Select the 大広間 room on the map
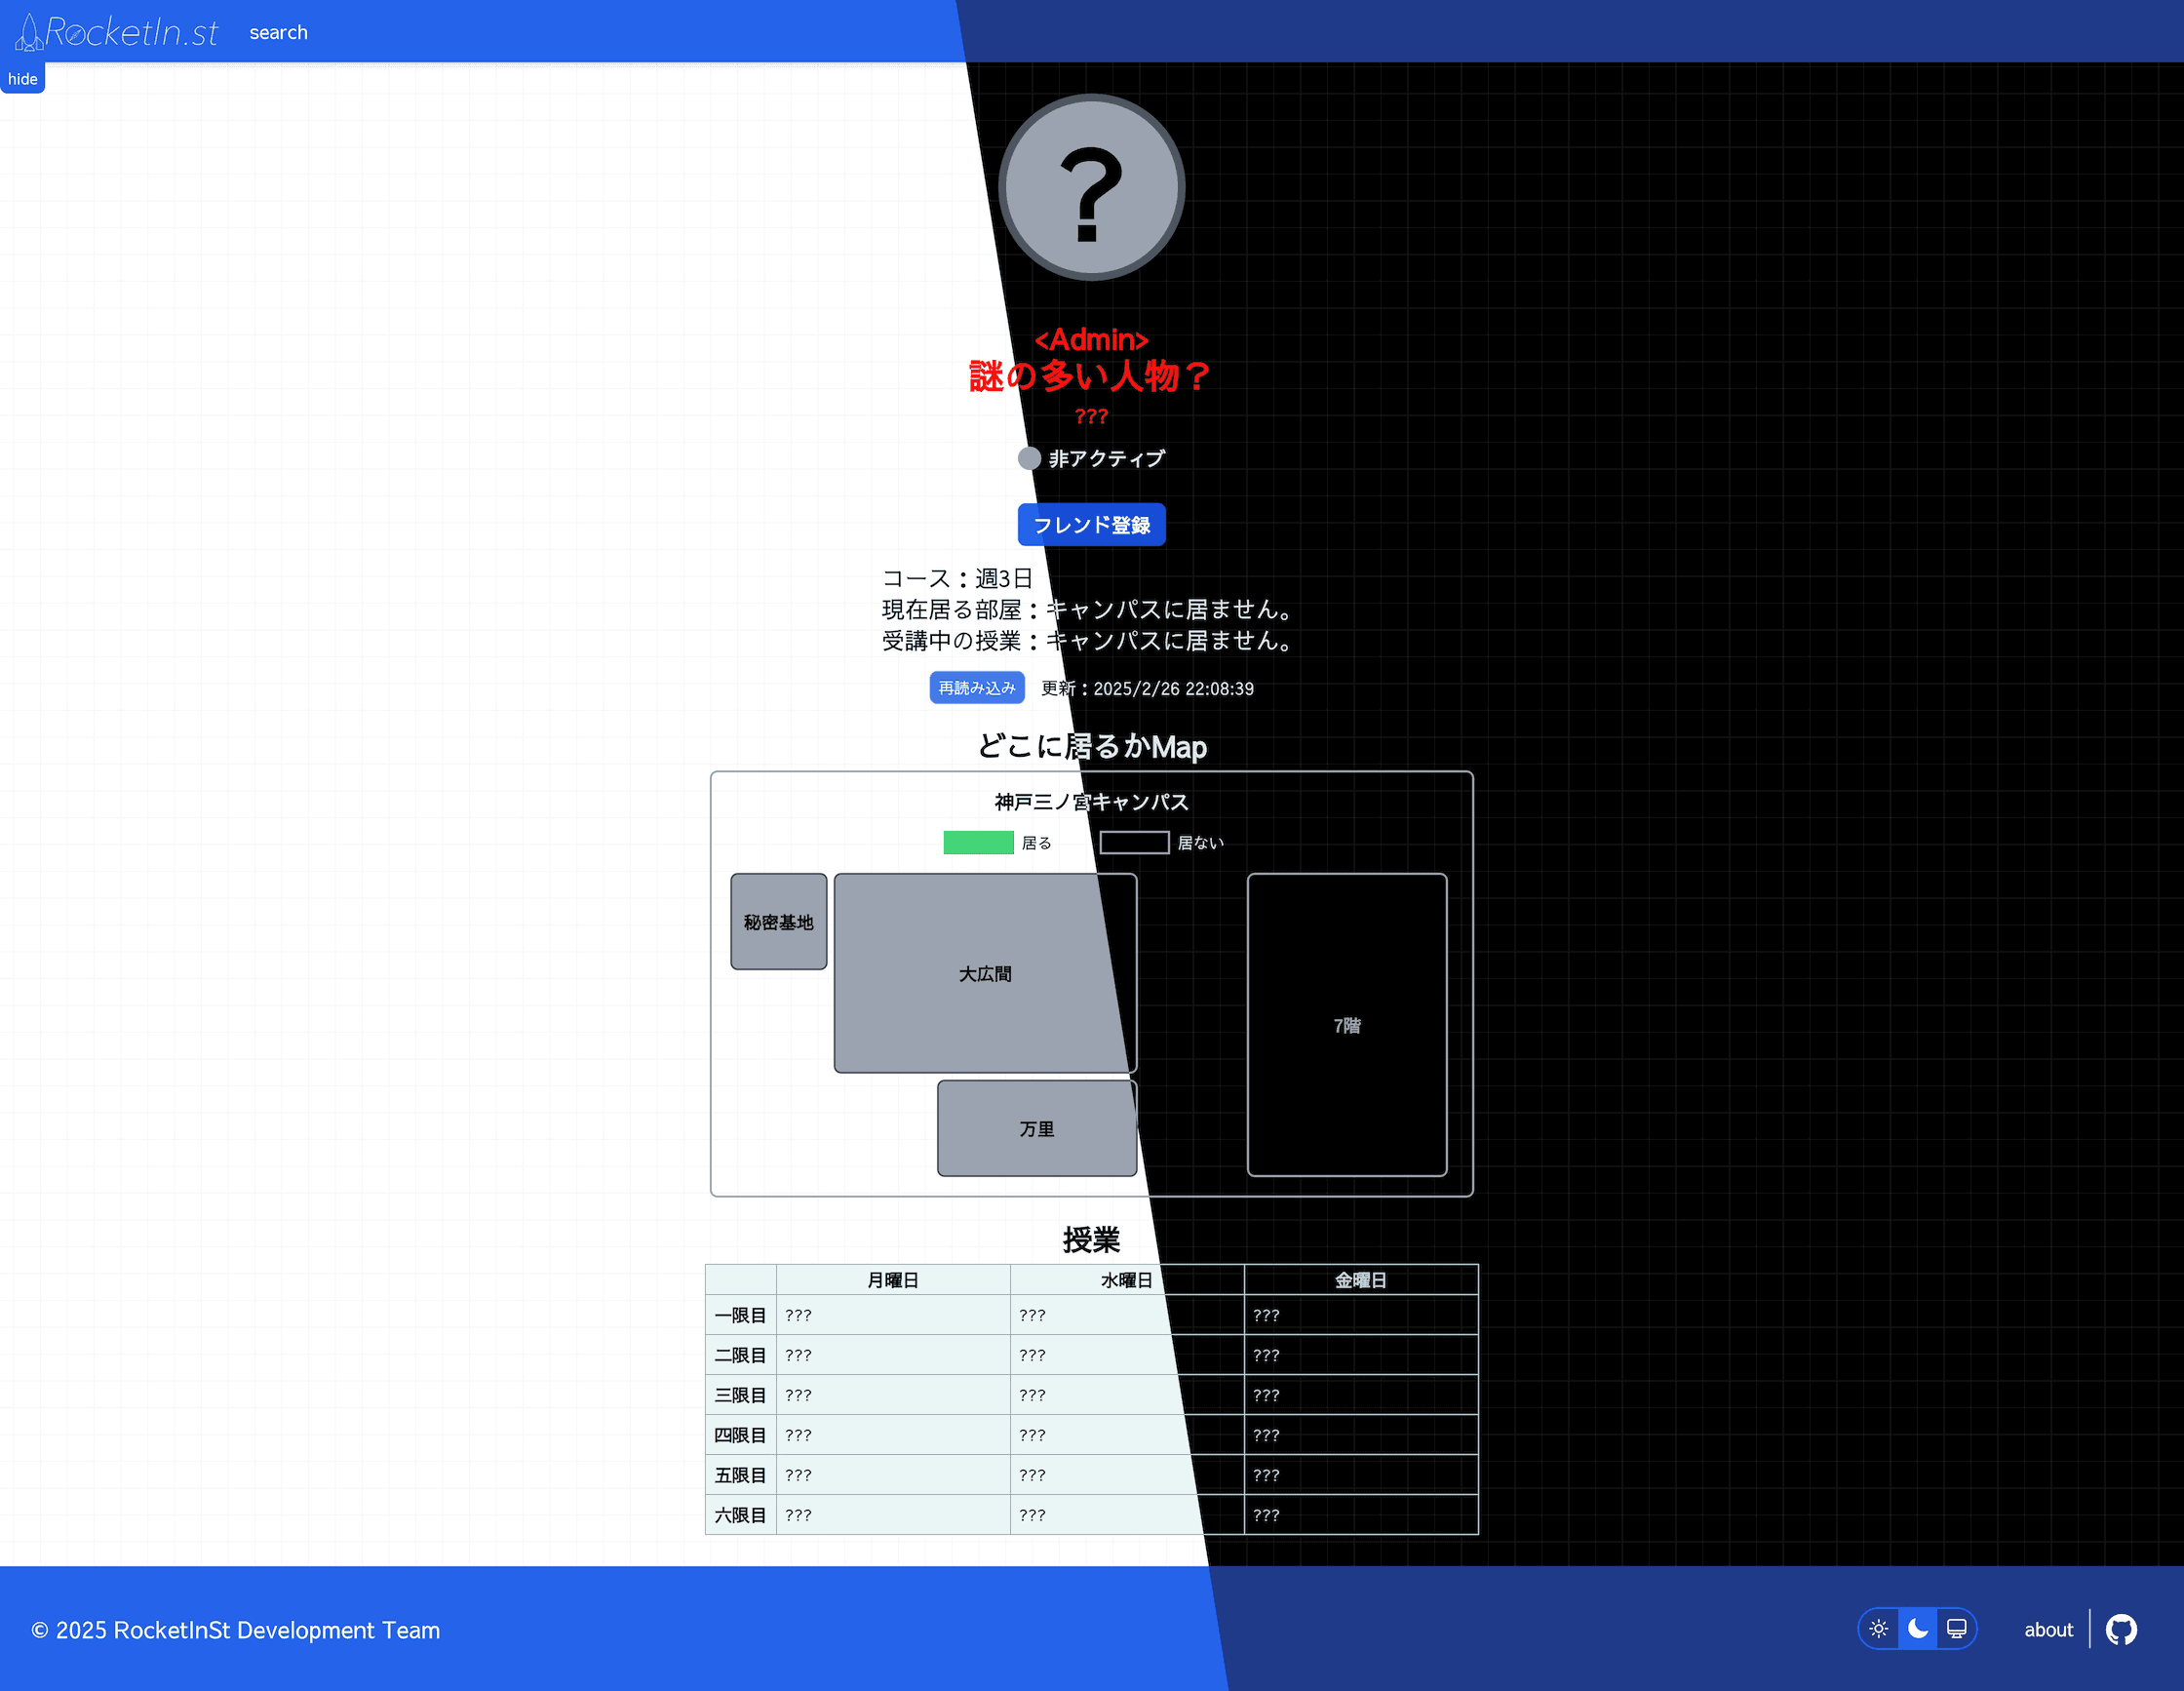The image size is (2184, 1691). 984,973
